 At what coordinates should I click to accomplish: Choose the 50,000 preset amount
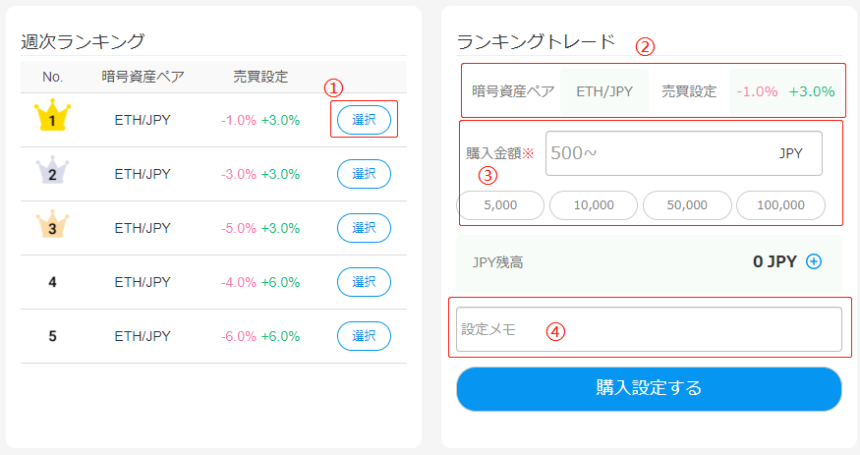point(687,205)
